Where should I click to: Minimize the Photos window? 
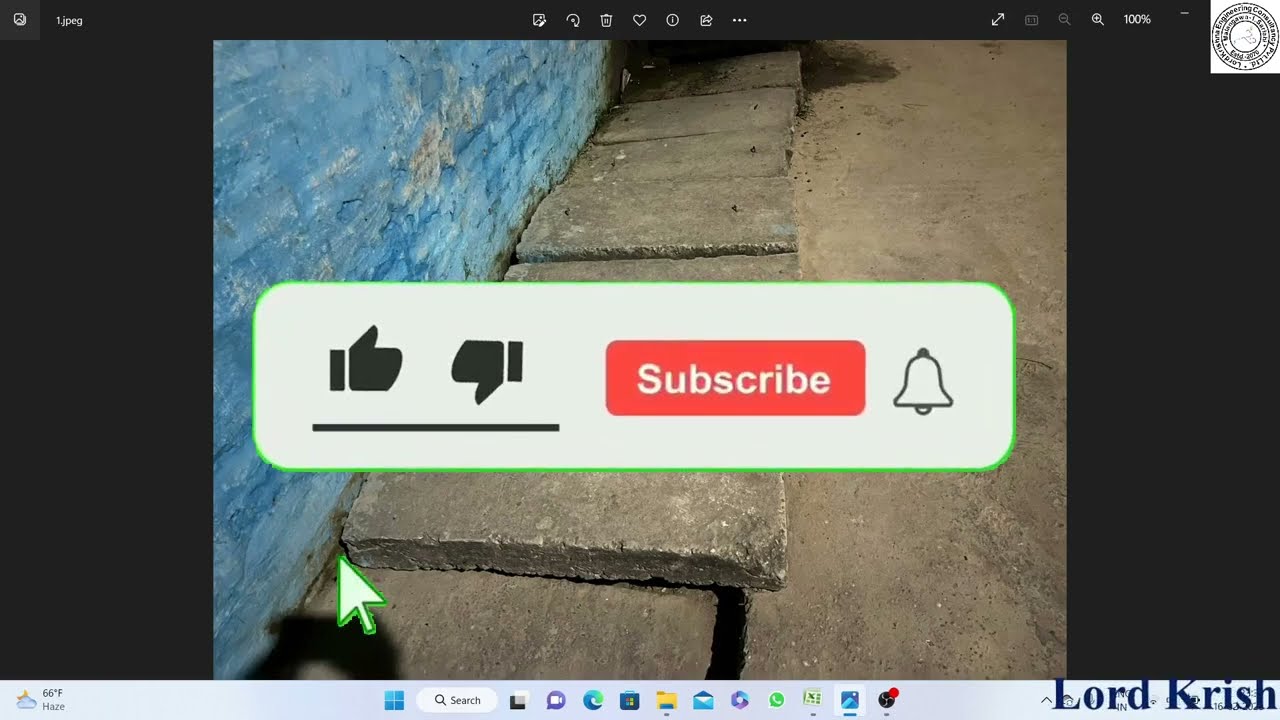click(1184, 13)
